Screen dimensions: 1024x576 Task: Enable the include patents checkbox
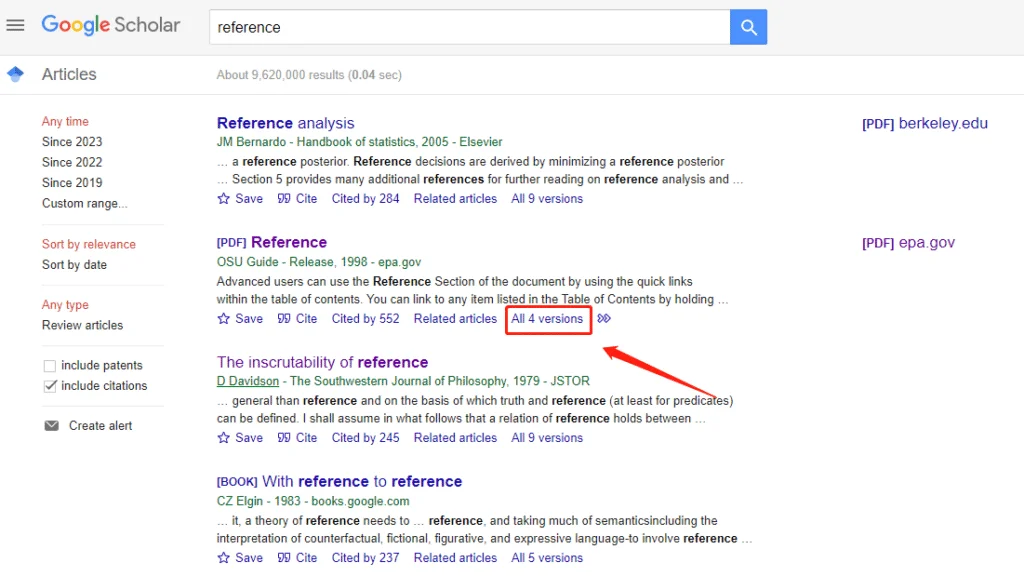point(50,366)
